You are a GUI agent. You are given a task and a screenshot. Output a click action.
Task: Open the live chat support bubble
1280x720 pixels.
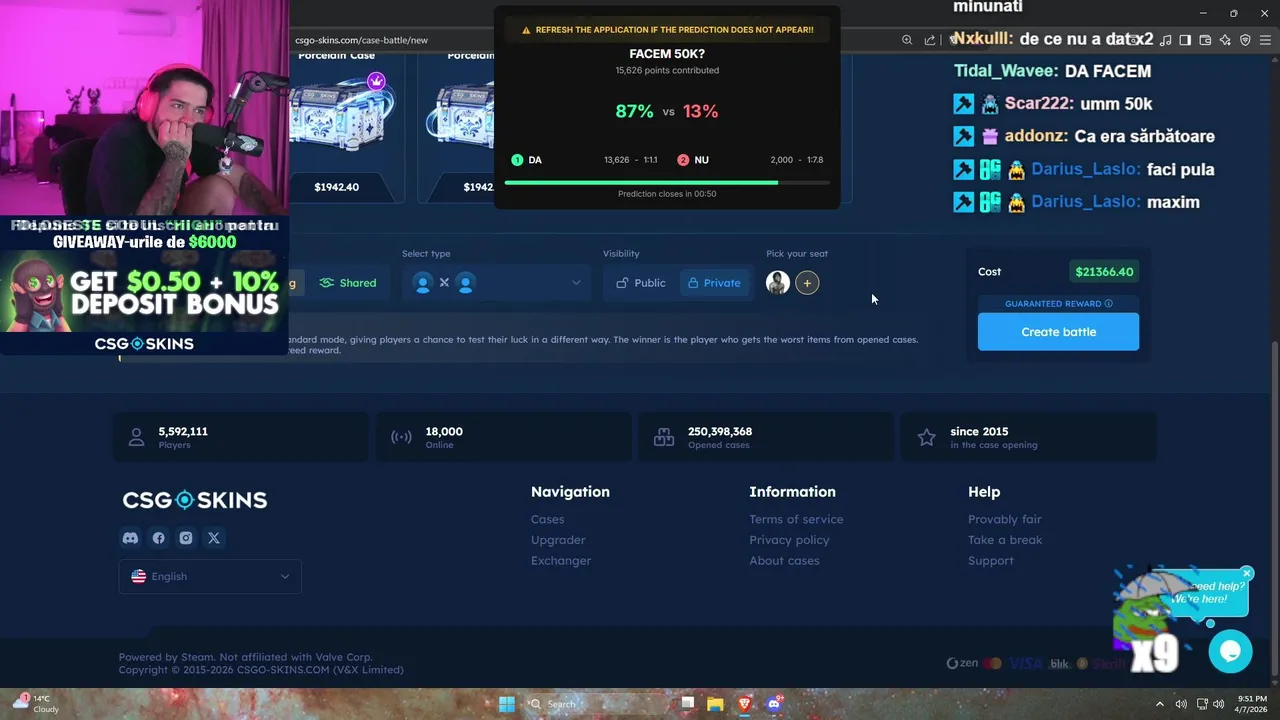click(1230, 652)
